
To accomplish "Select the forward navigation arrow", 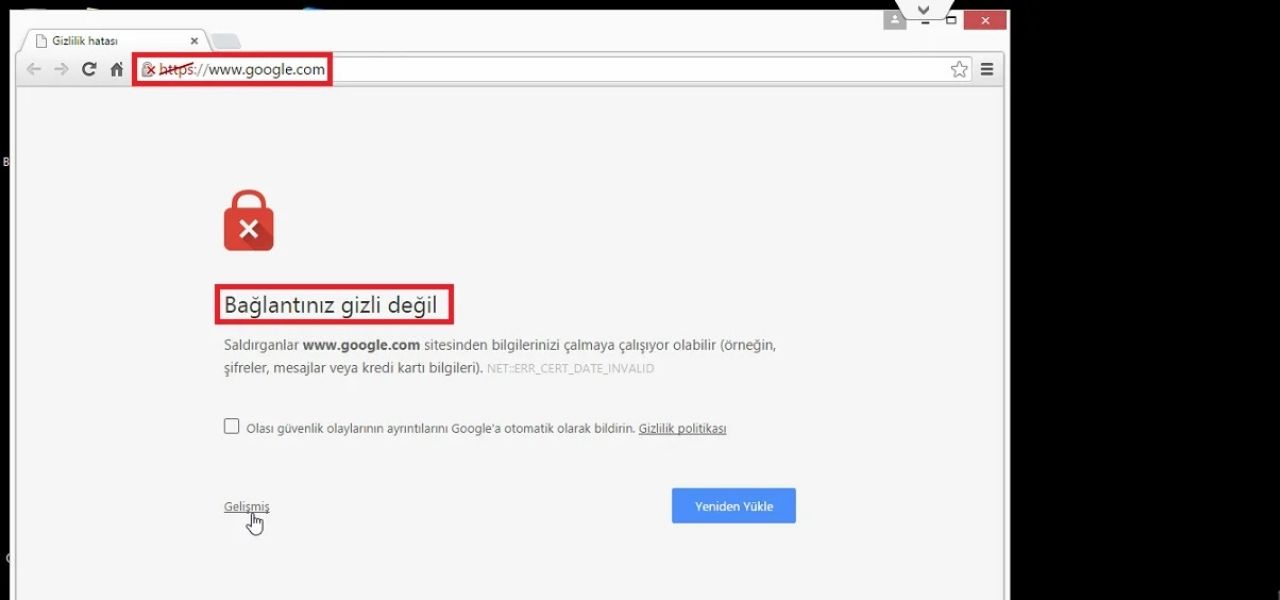I will pos(60,69).
